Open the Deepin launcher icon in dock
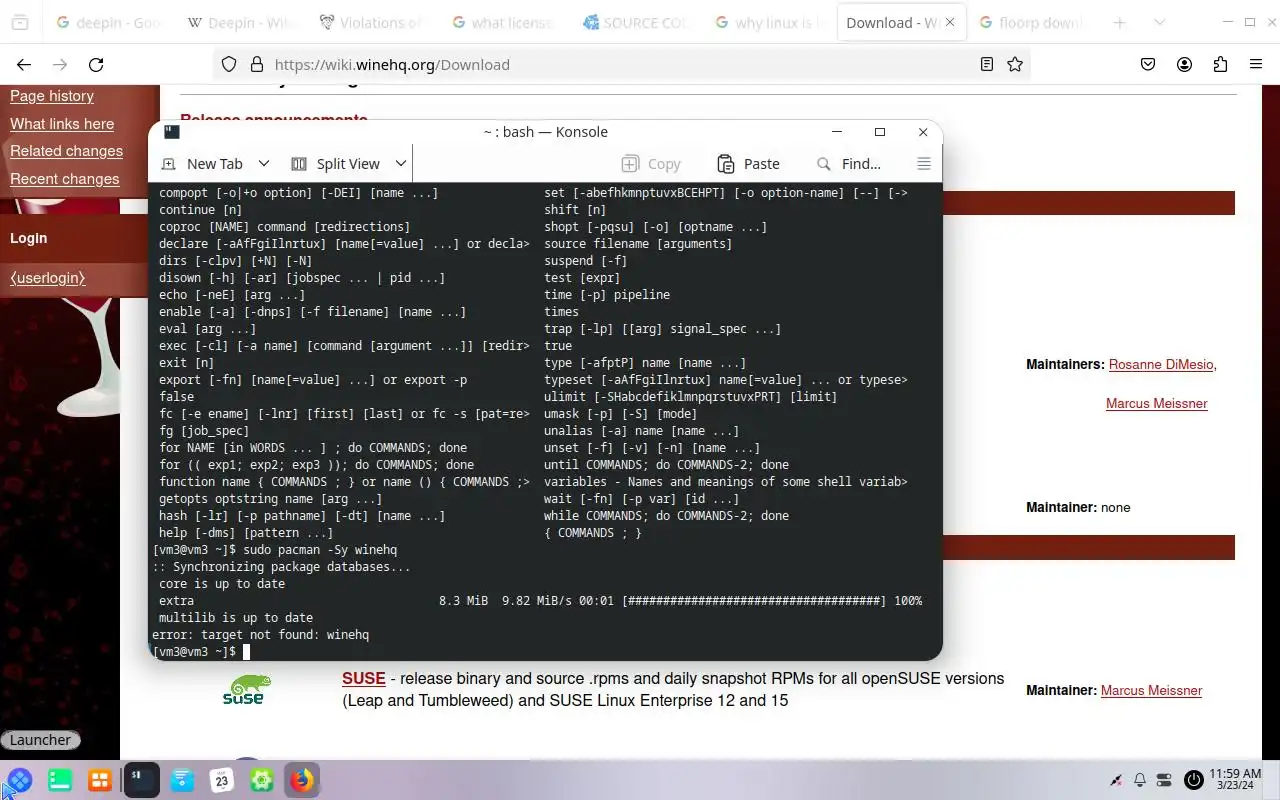This screenshot has width=1280, height=800. point(20,780)
